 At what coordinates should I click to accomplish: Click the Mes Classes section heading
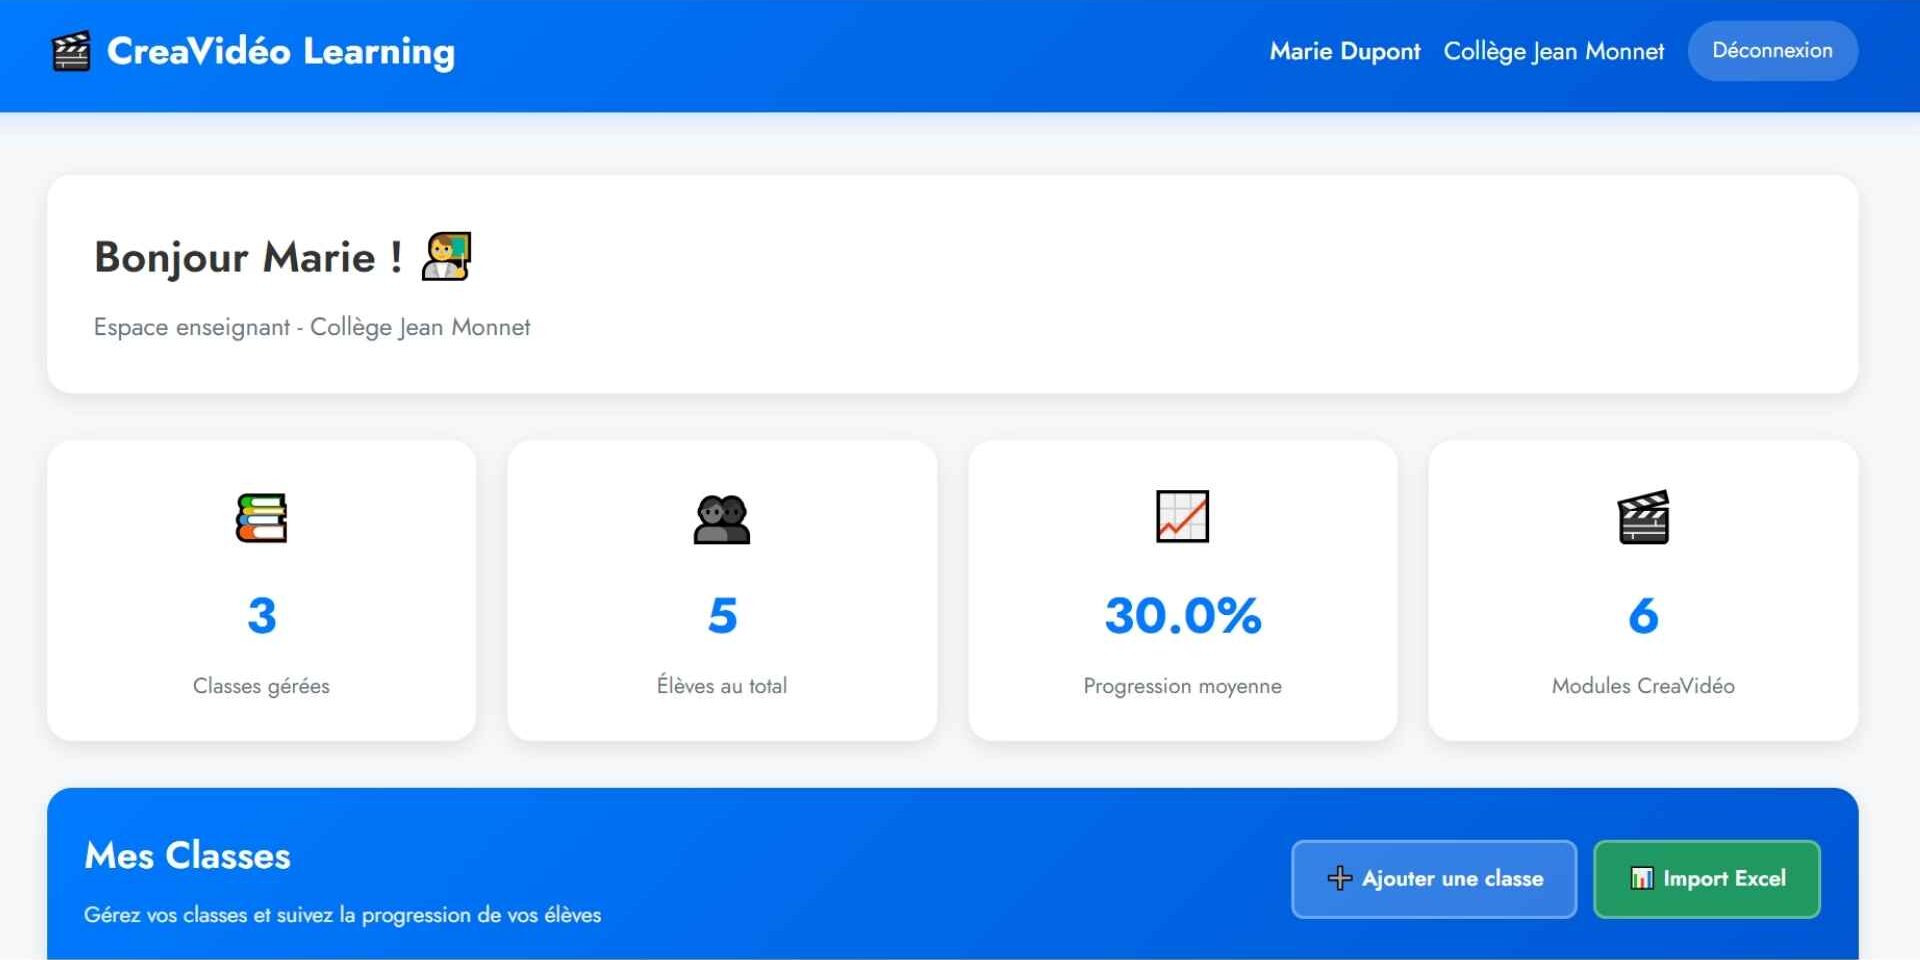pyautogui.click(x=187, y=856)
